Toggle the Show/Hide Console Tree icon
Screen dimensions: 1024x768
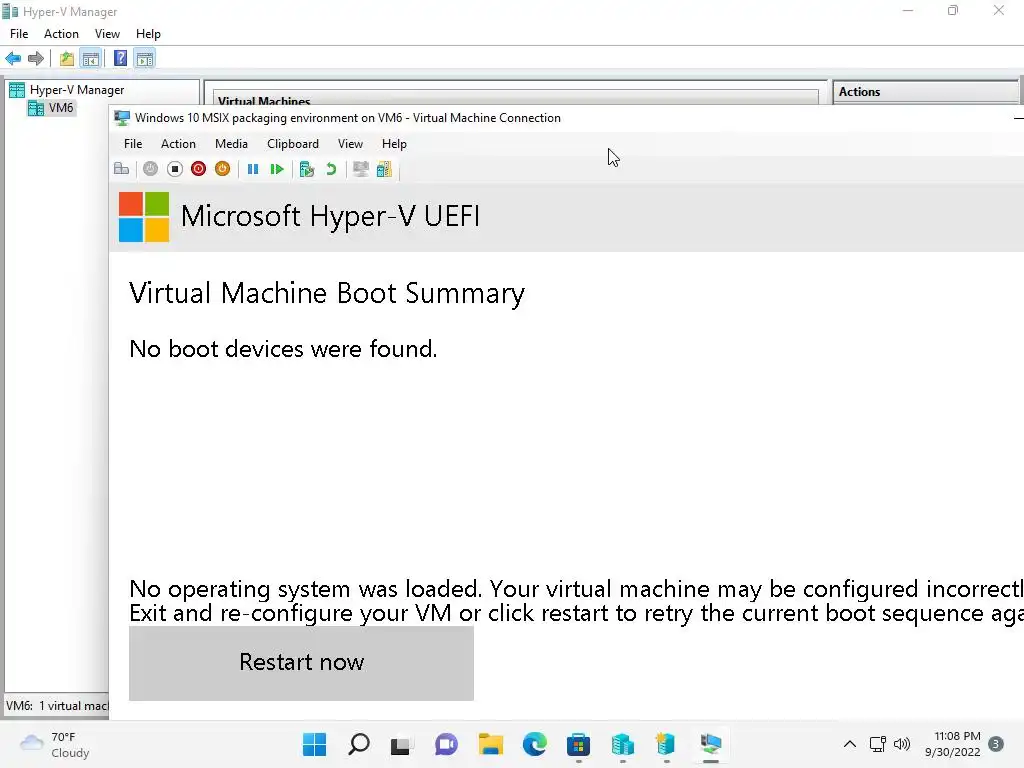[x=91, y=59]
